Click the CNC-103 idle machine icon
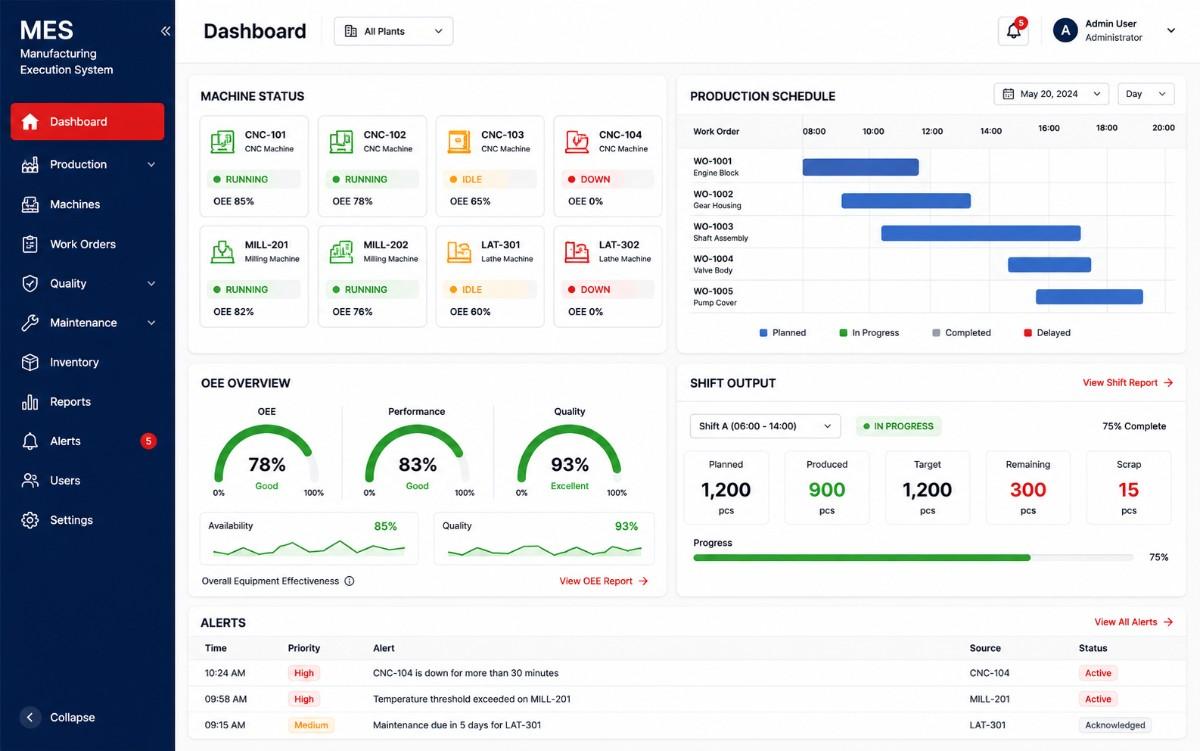The image size is (1200, 751). 459,141
